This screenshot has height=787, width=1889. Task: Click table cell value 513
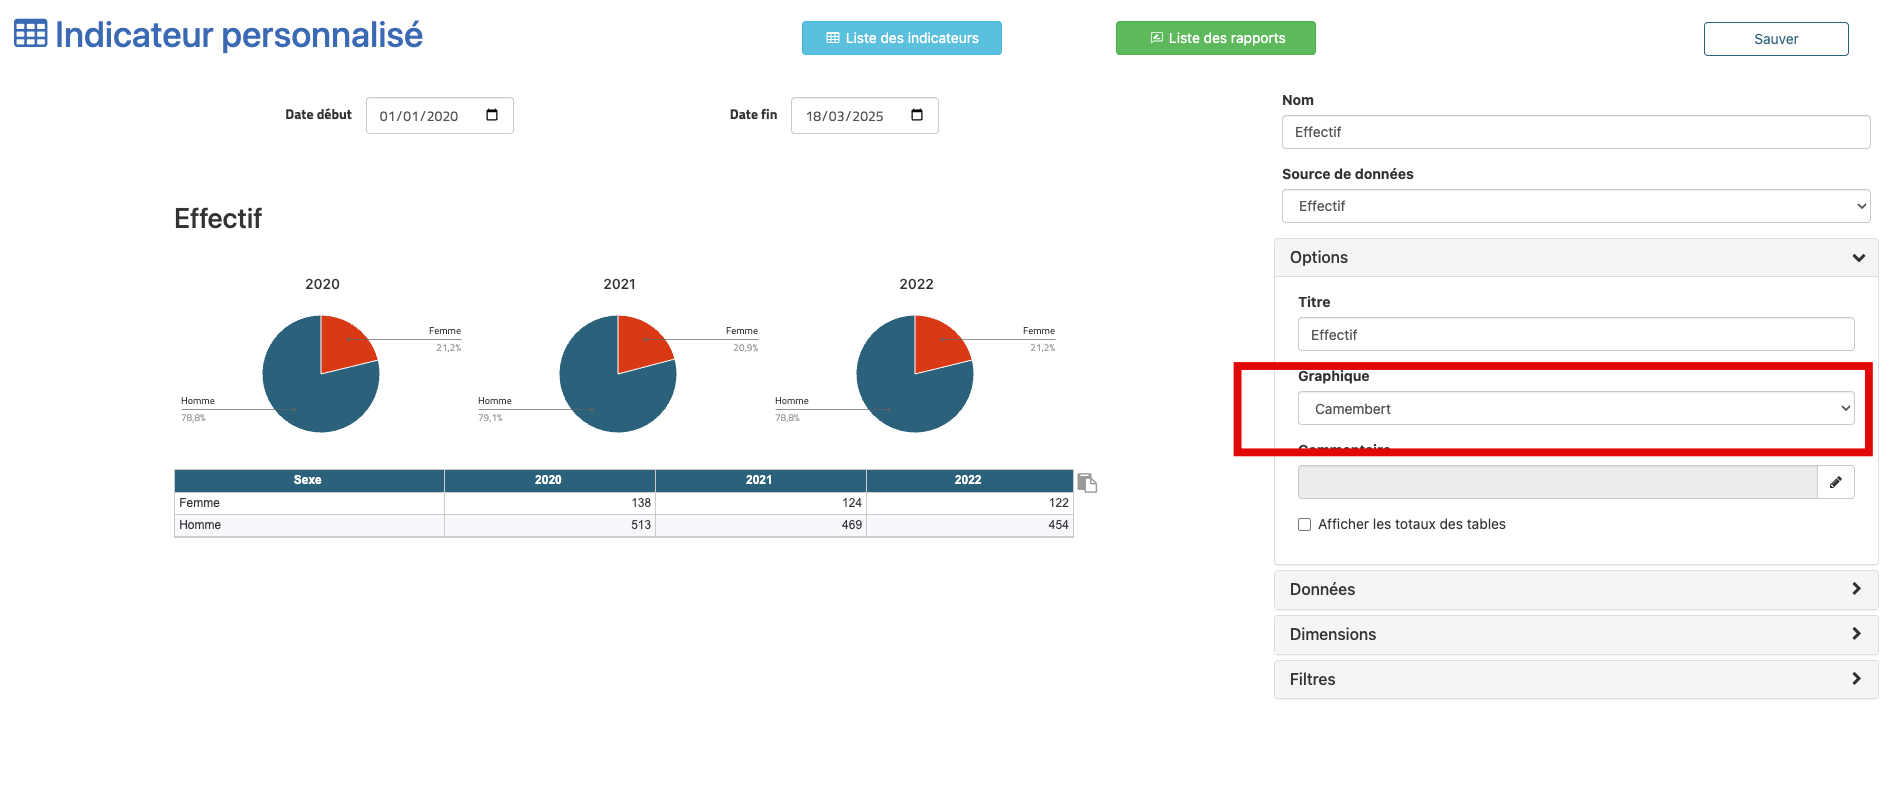point(641,525)
